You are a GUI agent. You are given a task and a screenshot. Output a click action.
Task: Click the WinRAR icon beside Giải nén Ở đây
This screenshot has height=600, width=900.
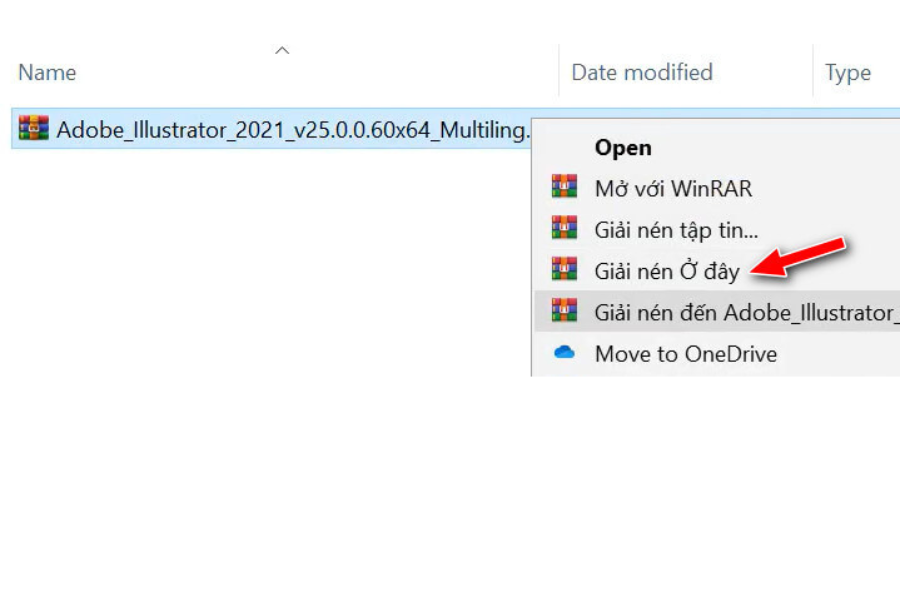click(564, 270)
